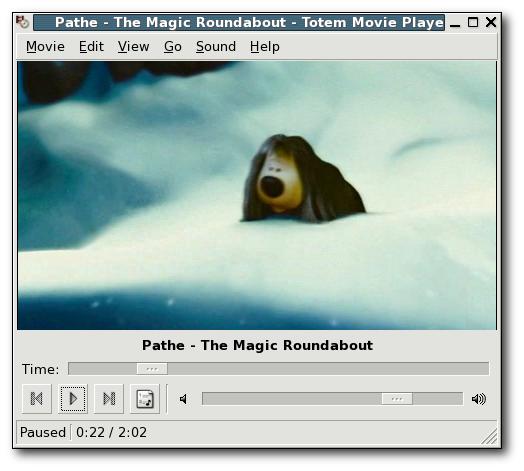Click the window resize grip in corner
The height and width of the screenshot is (471, 524).
tap(489, 437)
